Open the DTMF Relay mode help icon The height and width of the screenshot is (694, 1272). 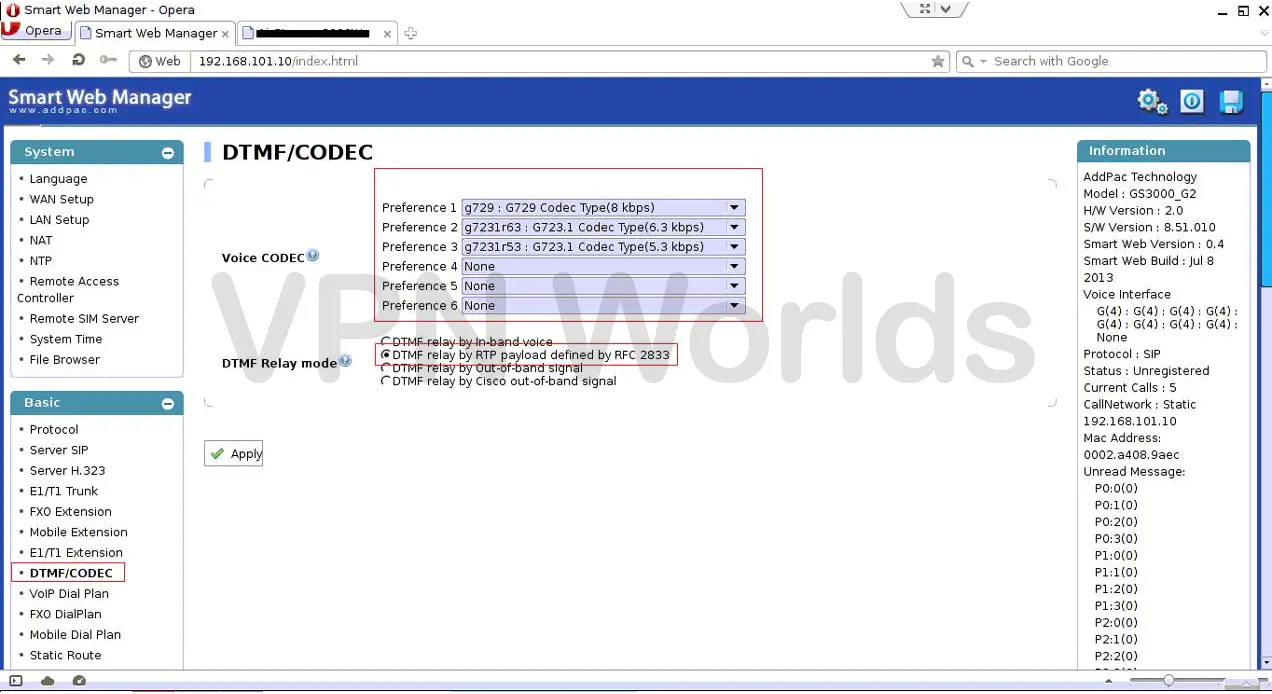coord(345,361)
